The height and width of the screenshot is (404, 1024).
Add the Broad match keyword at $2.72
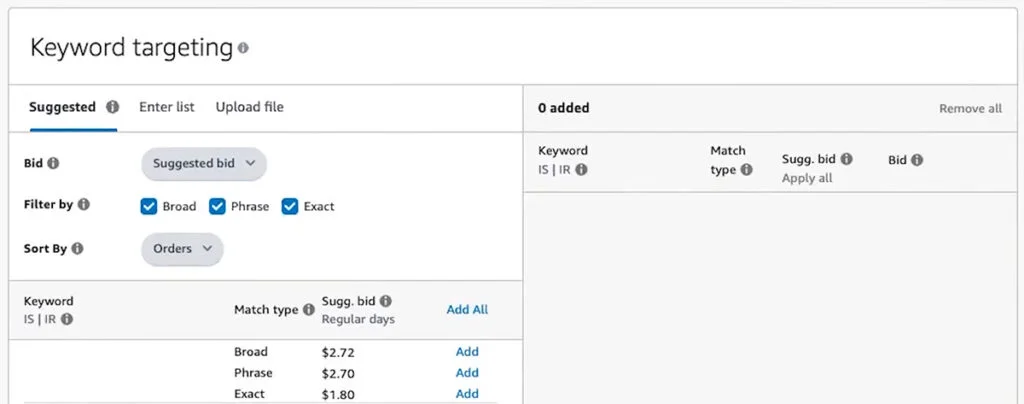pos(467,352)
